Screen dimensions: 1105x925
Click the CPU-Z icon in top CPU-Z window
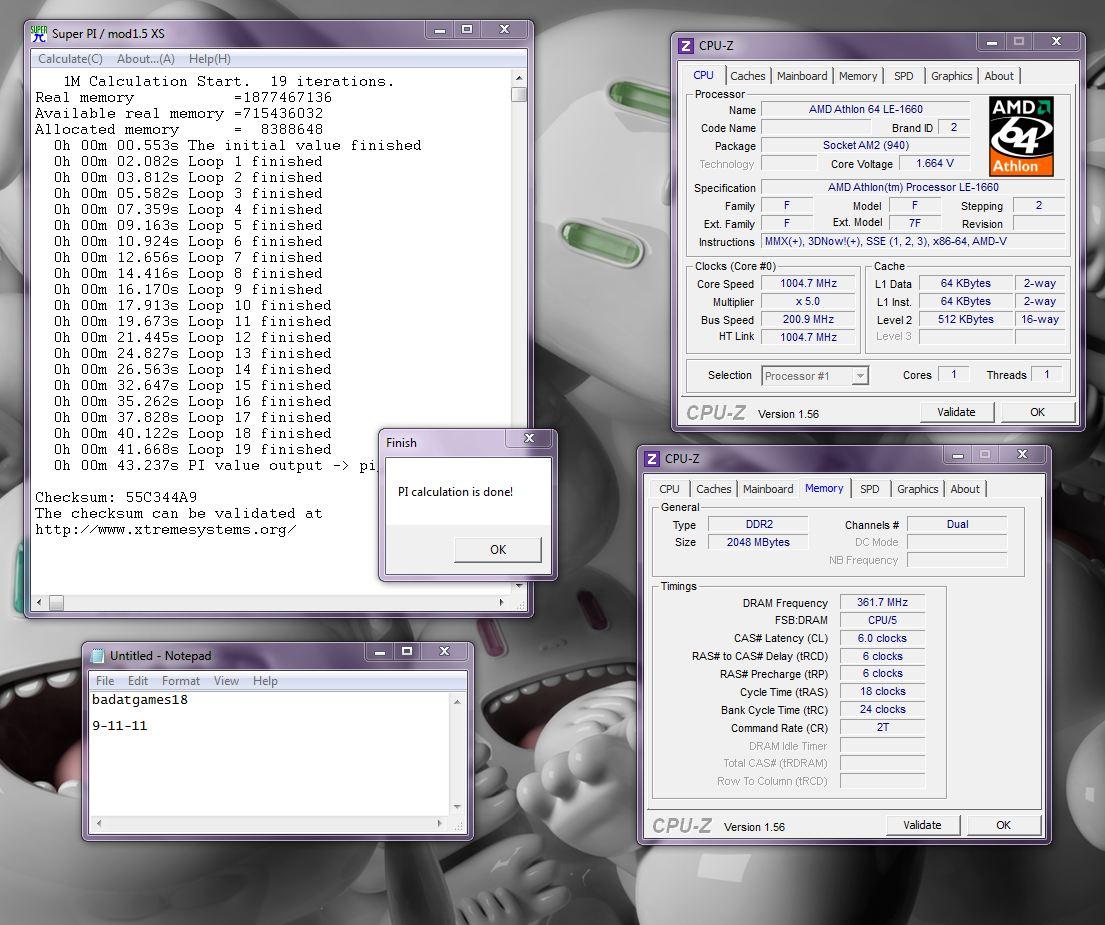point(686,46)
